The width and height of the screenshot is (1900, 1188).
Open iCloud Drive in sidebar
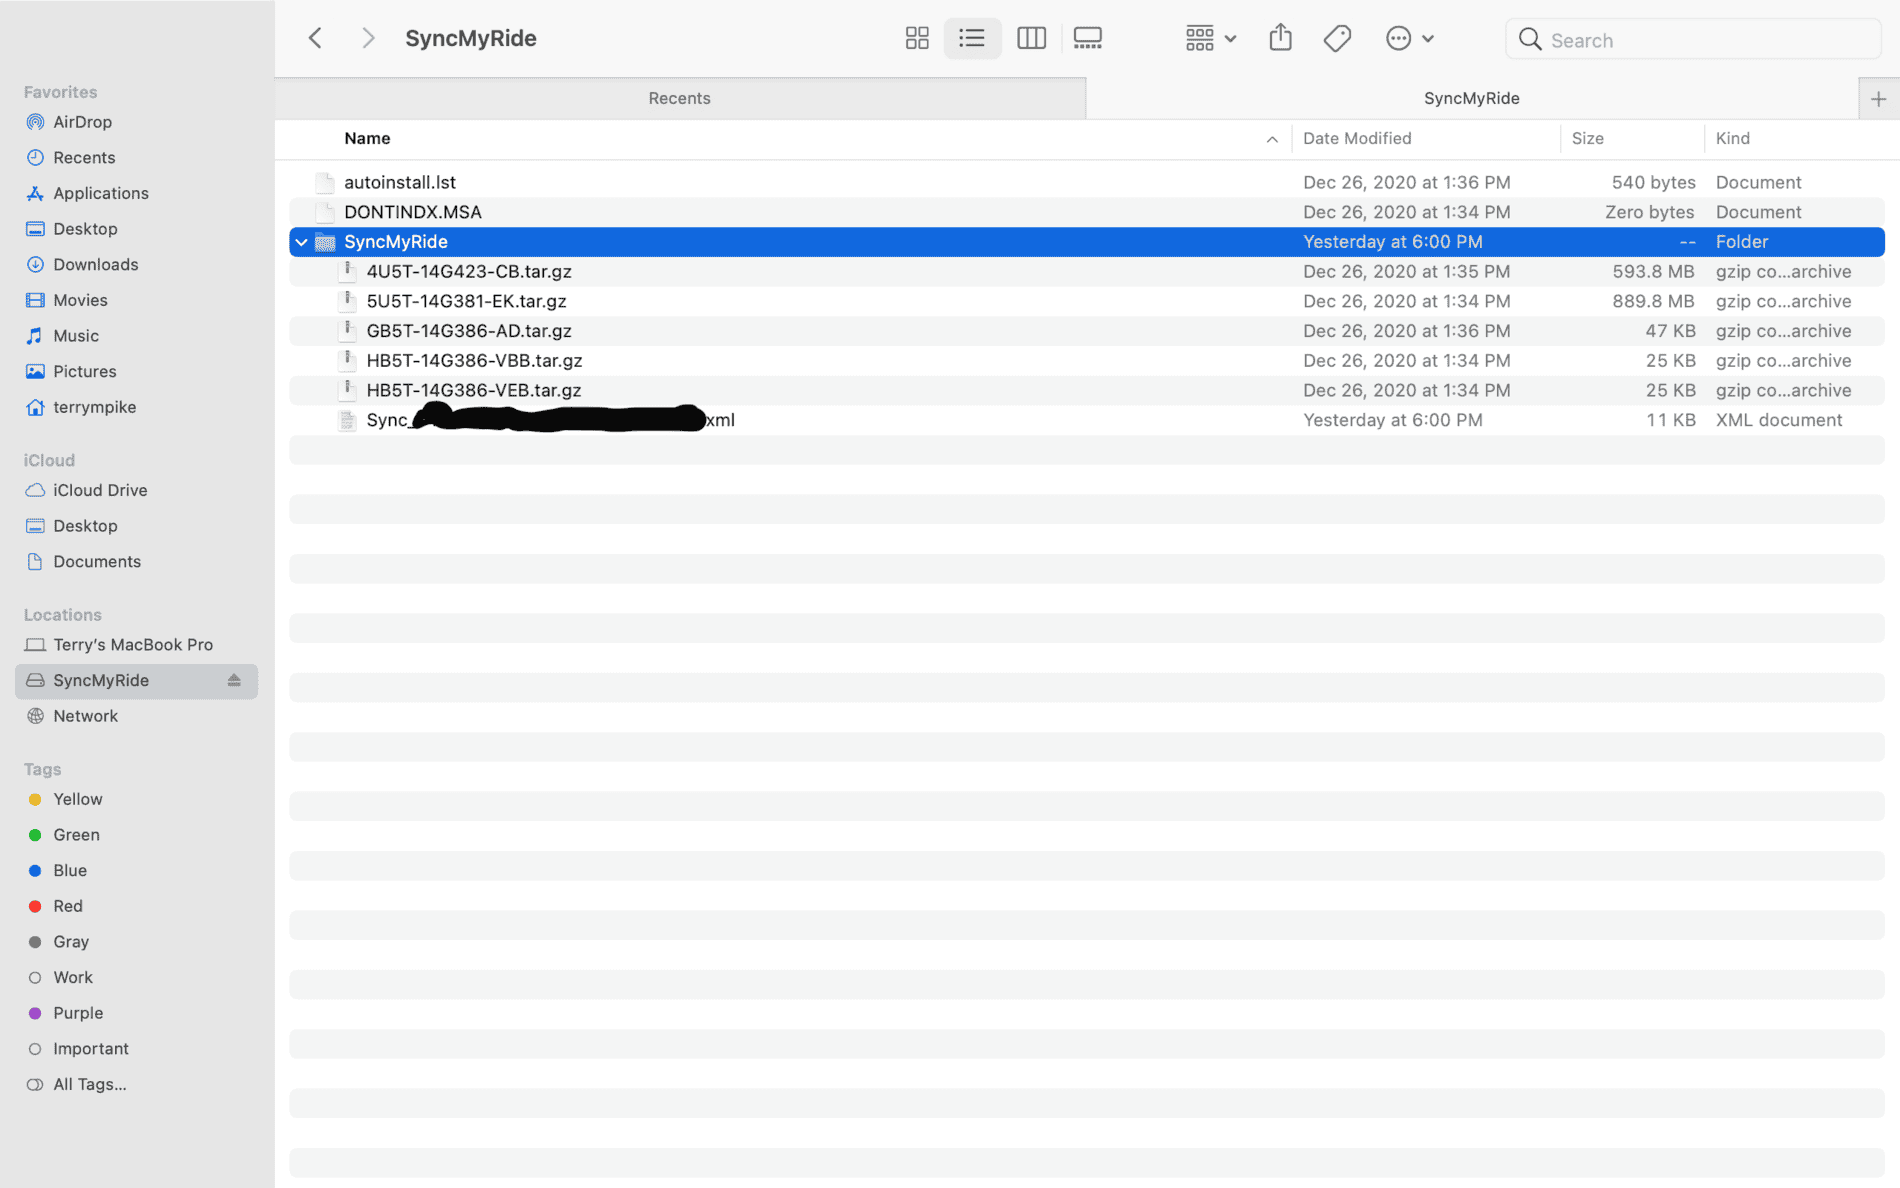tap(100, 490)
